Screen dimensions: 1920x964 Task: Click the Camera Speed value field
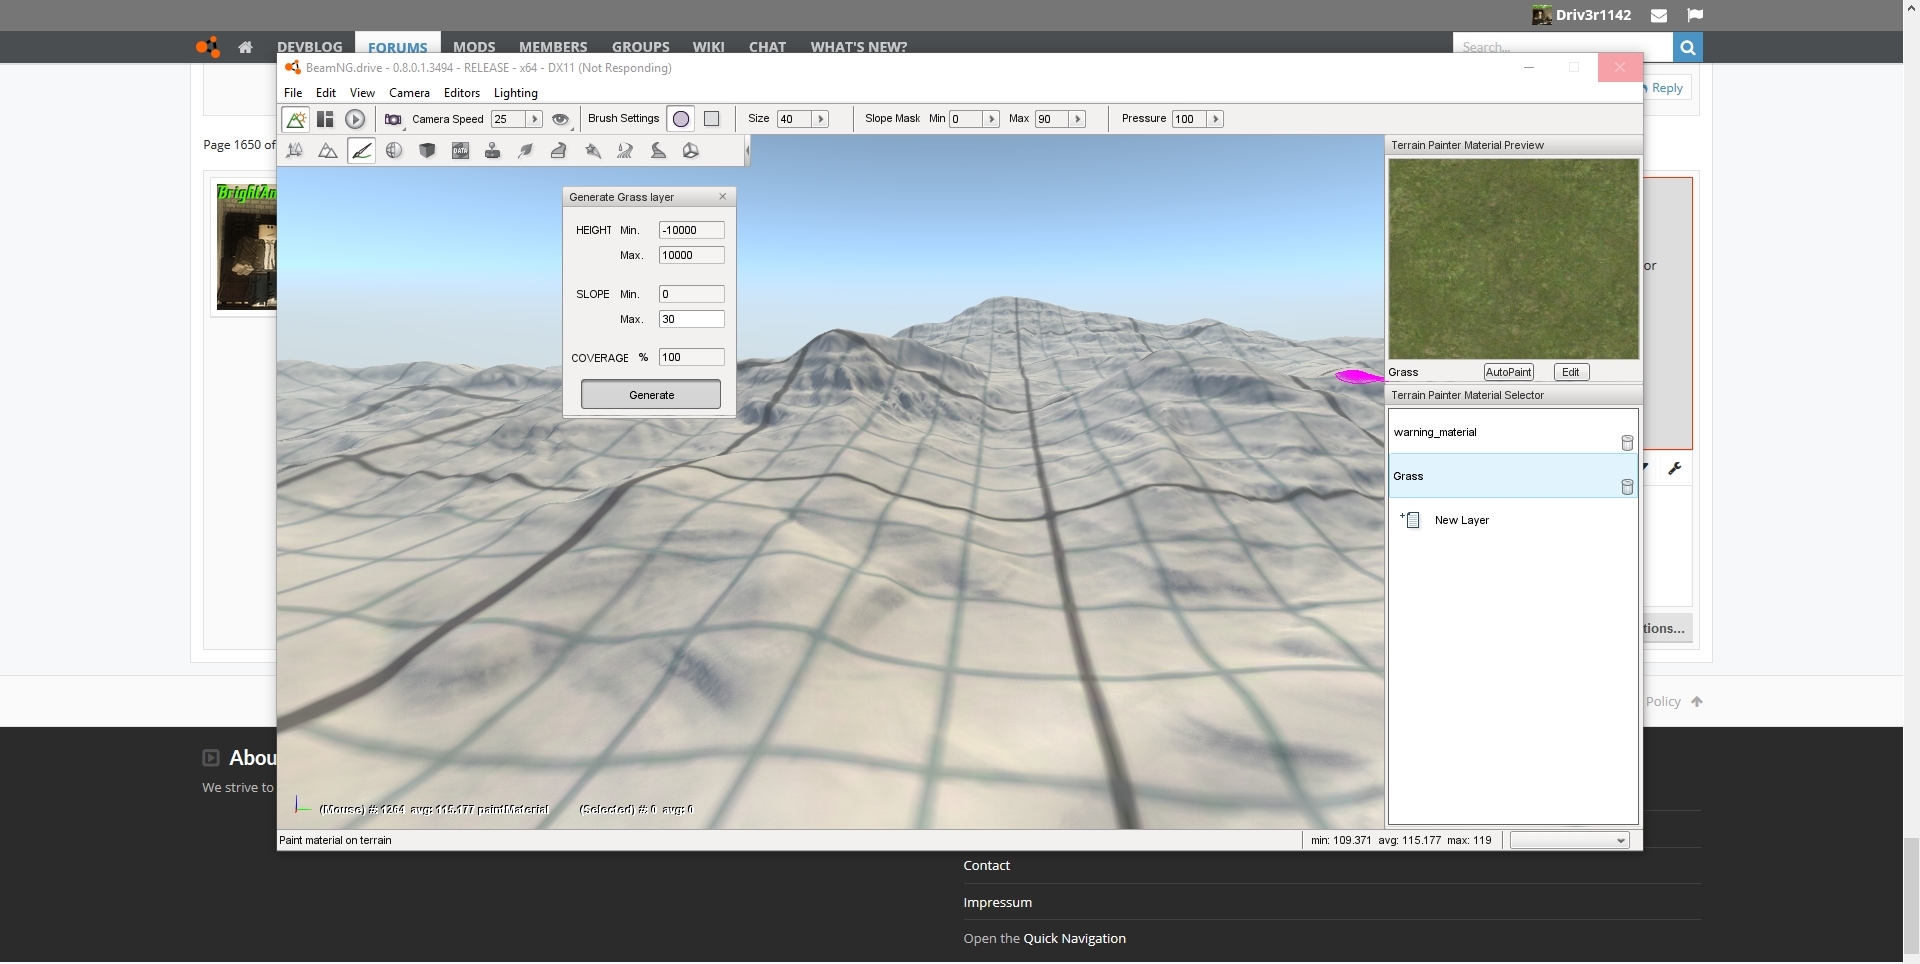[x=509, y=119]
